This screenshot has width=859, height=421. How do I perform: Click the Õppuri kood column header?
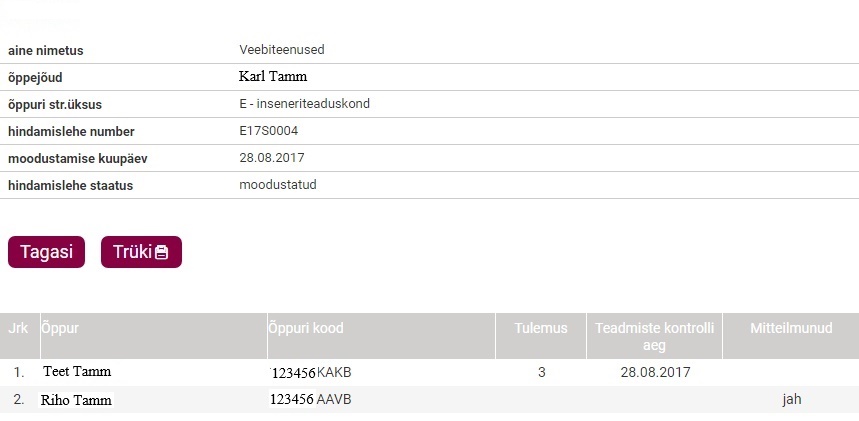click(x=306, y=328)
